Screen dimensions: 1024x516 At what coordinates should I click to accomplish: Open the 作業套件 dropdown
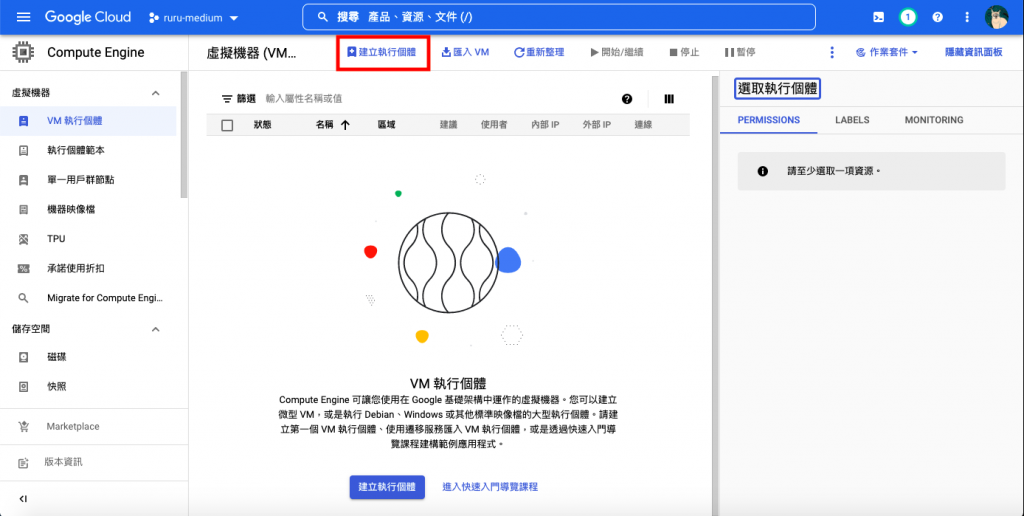click(x=887, y=52)
